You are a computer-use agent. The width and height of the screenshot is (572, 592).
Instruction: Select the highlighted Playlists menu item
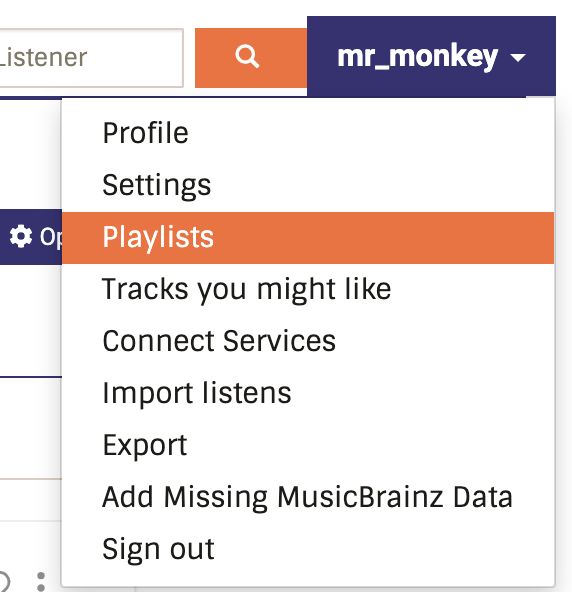(x=308, y=237)
